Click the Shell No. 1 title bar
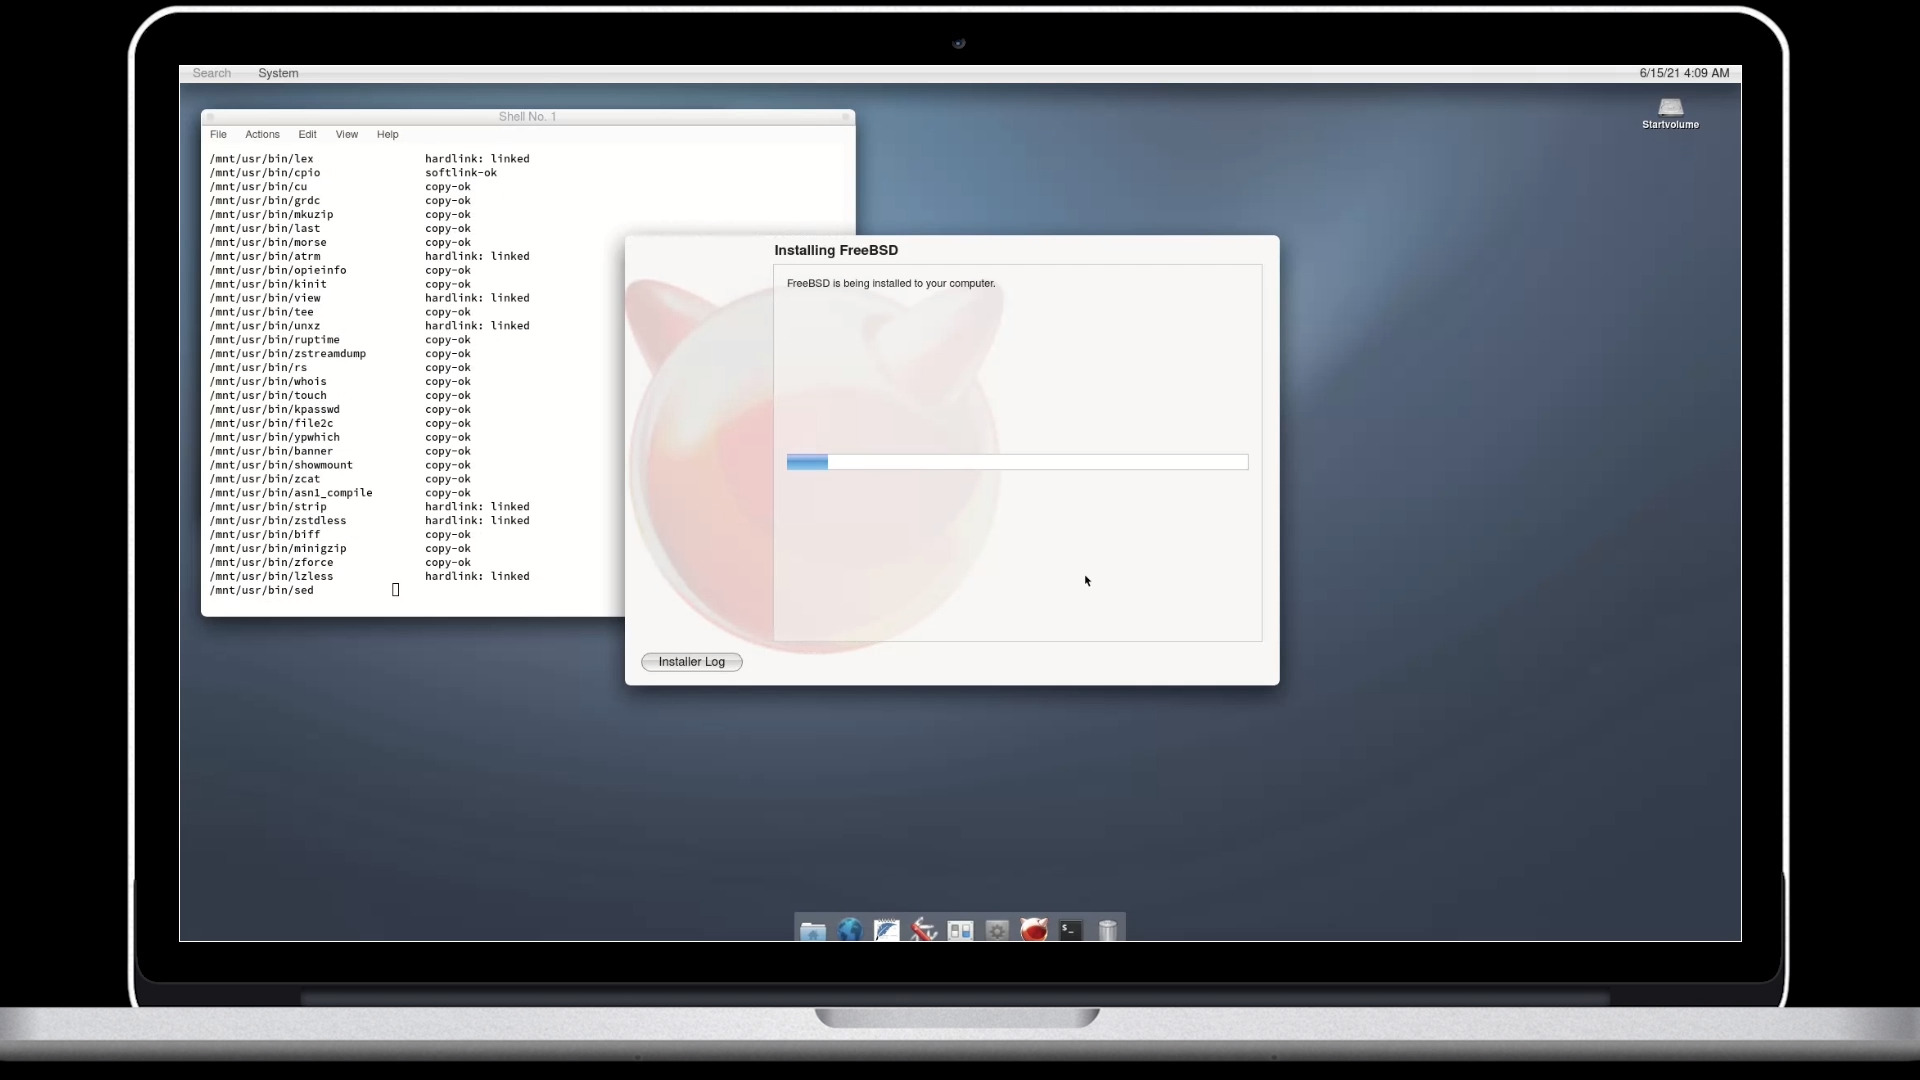This screenshot has height=1080, width=1920. (x=527, y=116)
